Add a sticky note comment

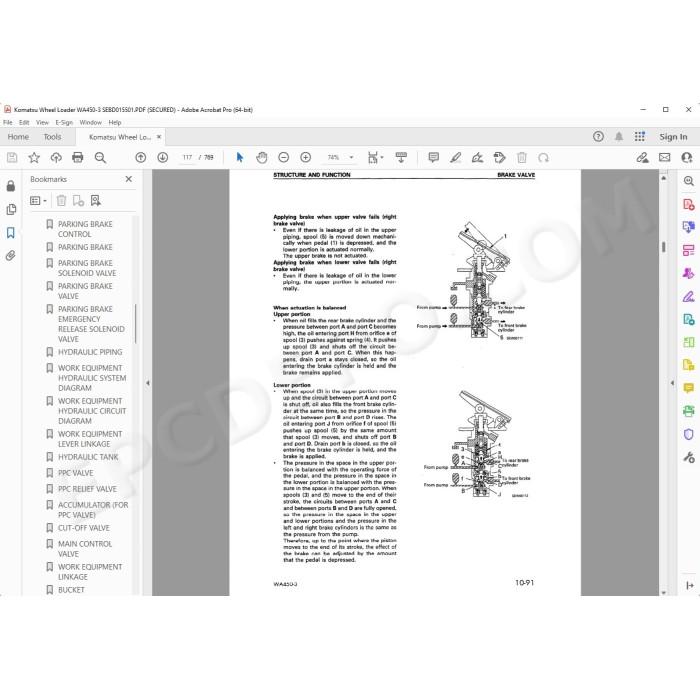point(433,158)
